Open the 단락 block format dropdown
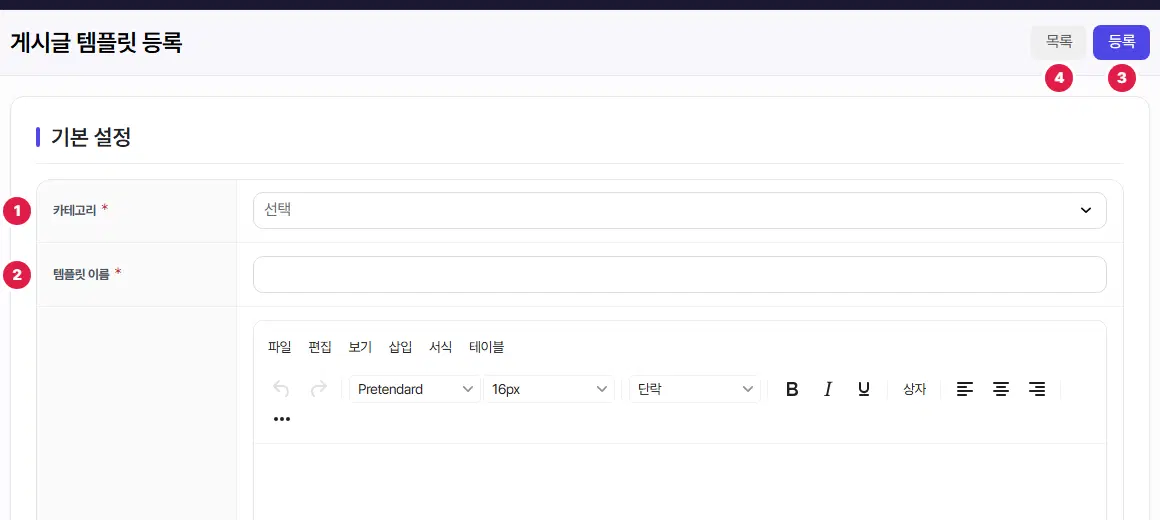Viewport: 1160px width, 520px height. 695,389
